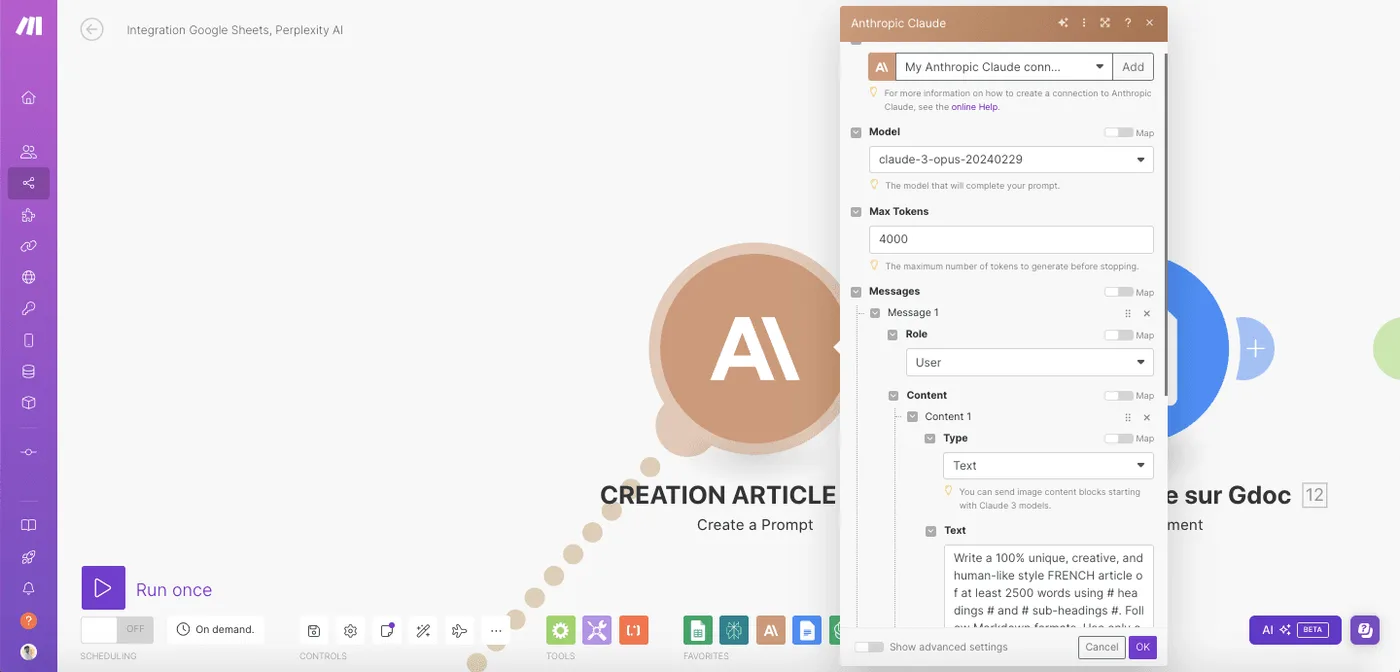Add Anthropic Claude favorite module
Screen dimensions: 1400x672
point(771,630)
